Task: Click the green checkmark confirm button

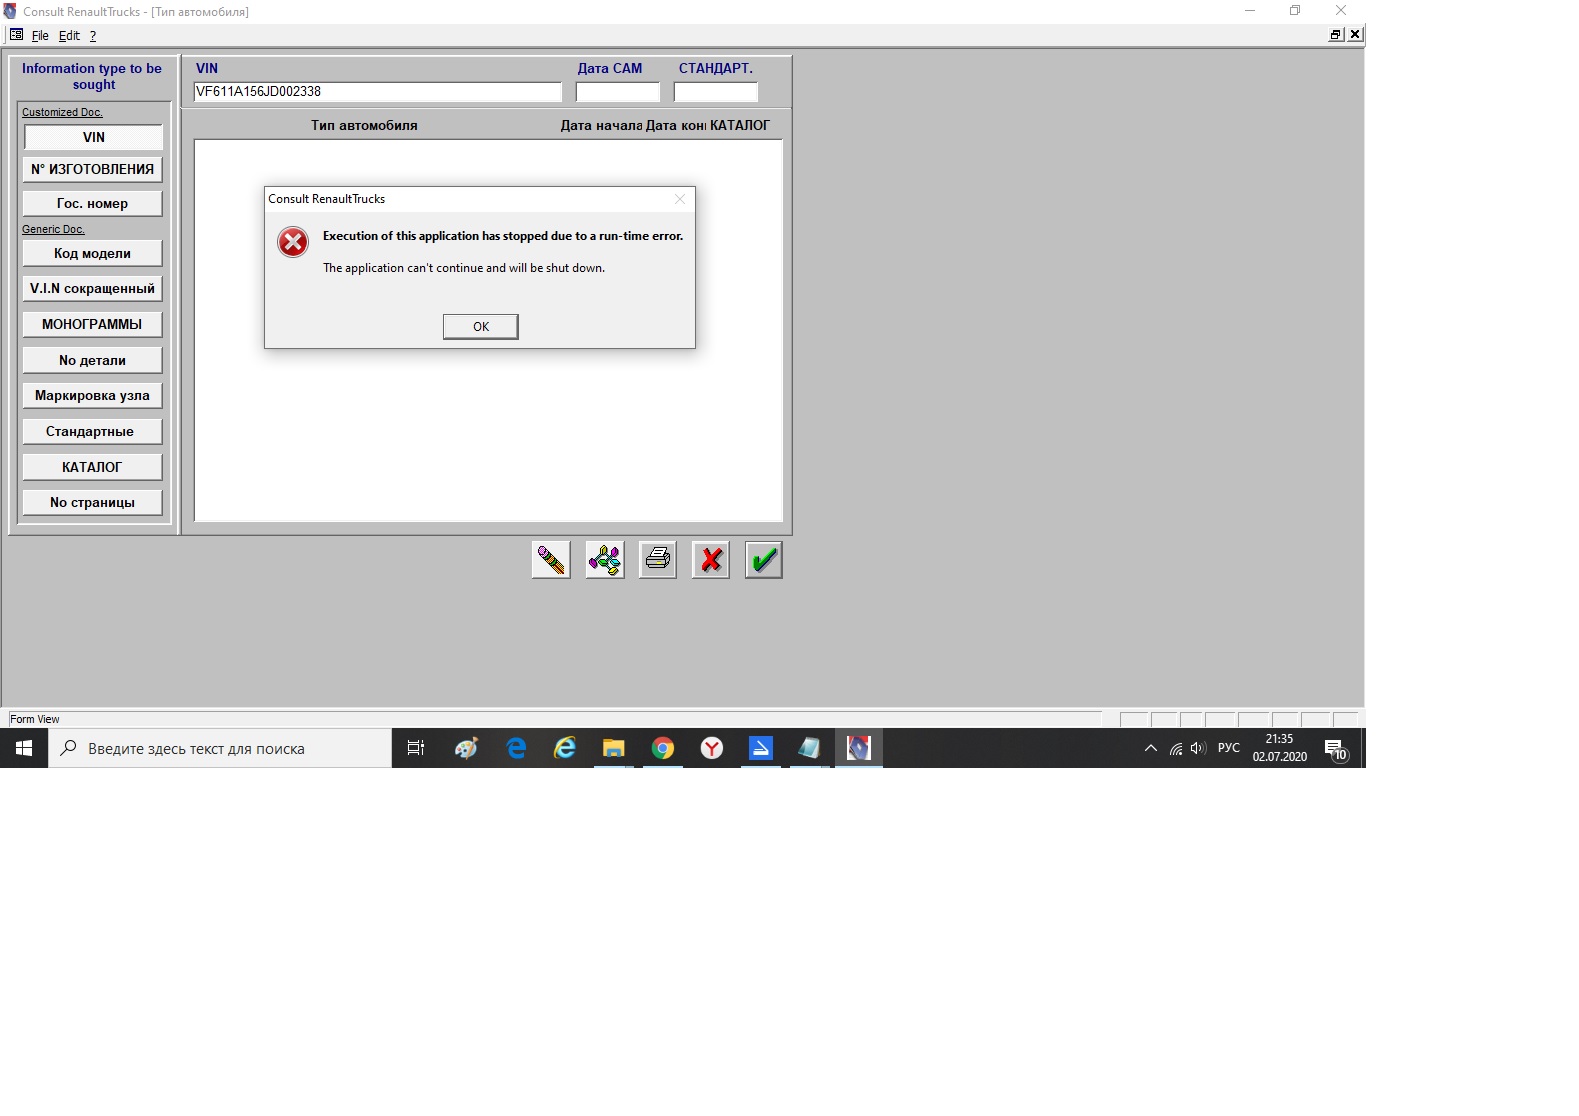Action: coord(764,560)
